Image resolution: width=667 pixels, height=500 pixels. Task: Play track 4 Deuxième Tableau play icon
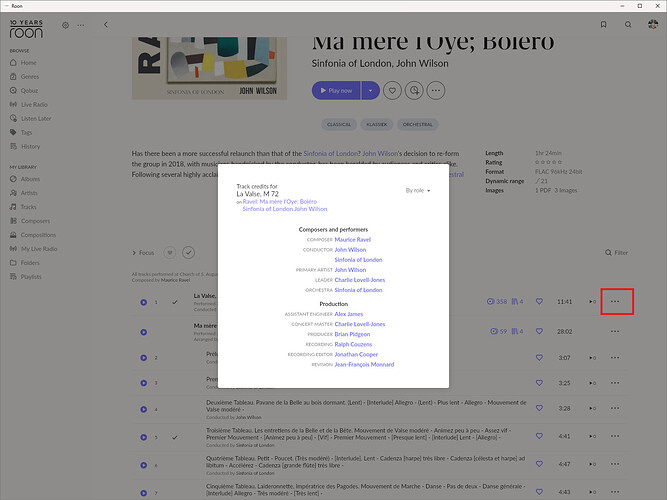point(144,409)
